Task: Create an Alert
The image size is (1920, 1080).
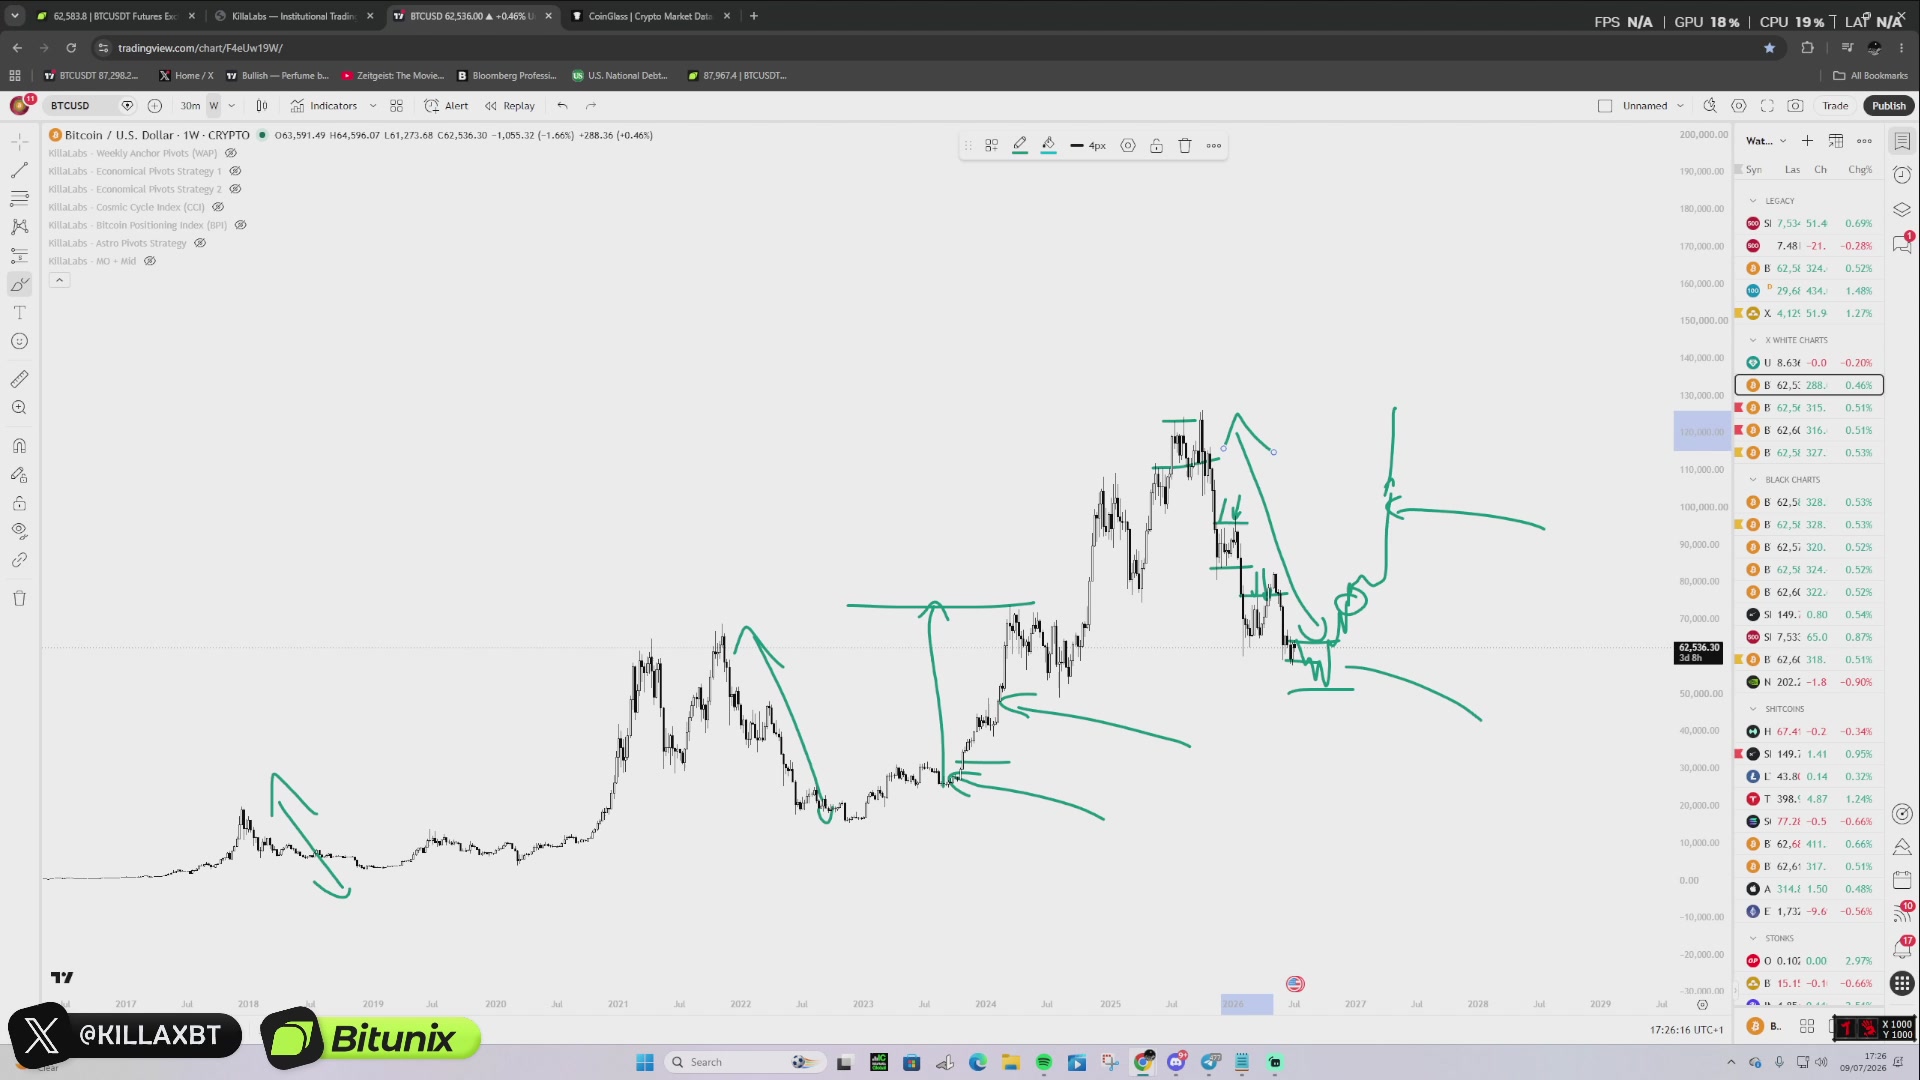Action: 446,106
